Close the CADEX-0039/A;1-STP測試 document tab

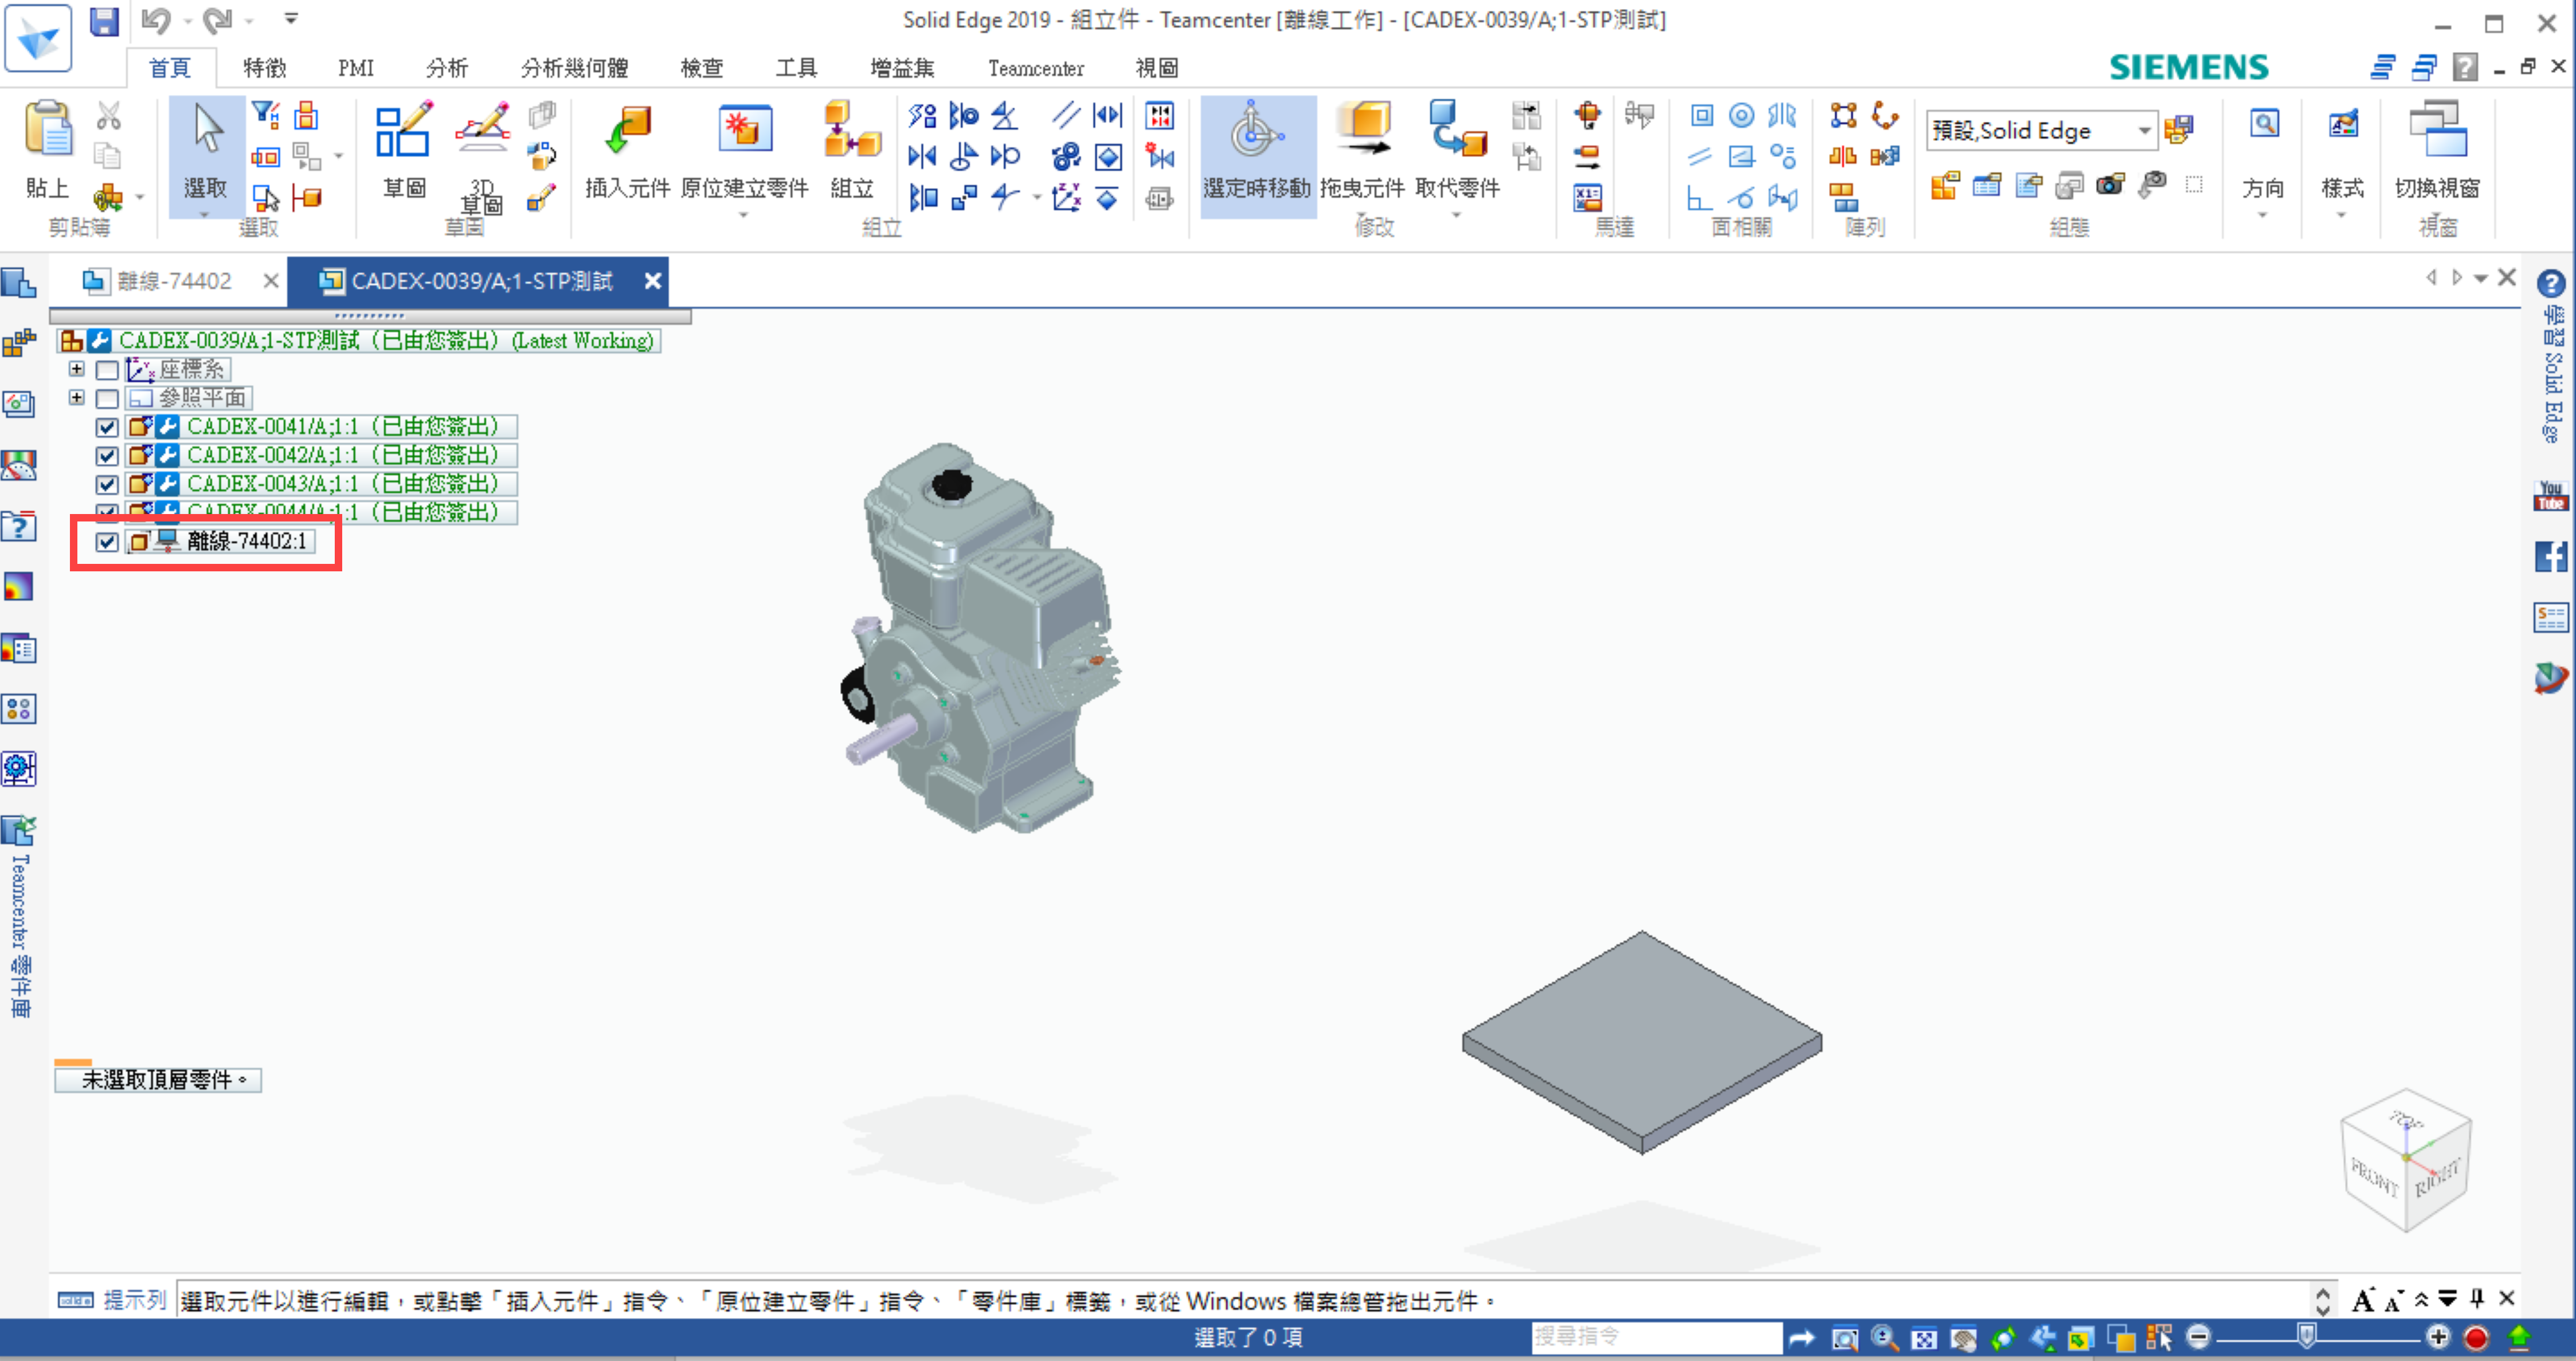click(653, 281)
